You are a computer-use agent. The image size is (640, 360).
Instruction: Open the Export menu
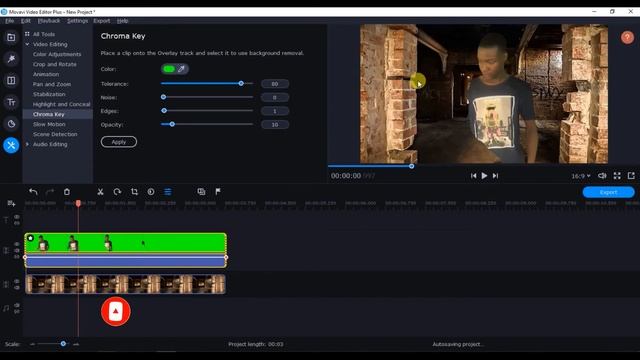[x=102, y=21]
